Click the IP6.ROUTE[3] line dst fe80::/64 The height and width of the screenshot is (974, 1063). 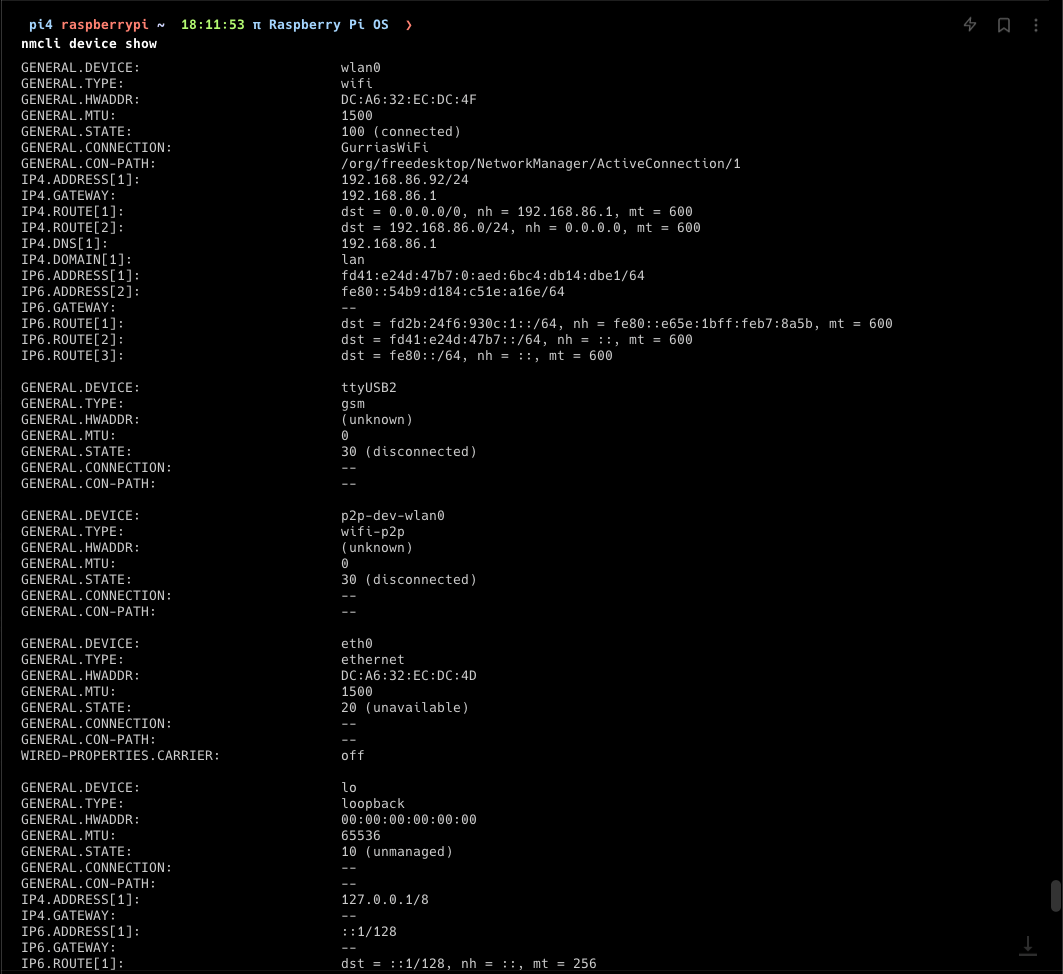pyautogui.click(x=477, y=356)
